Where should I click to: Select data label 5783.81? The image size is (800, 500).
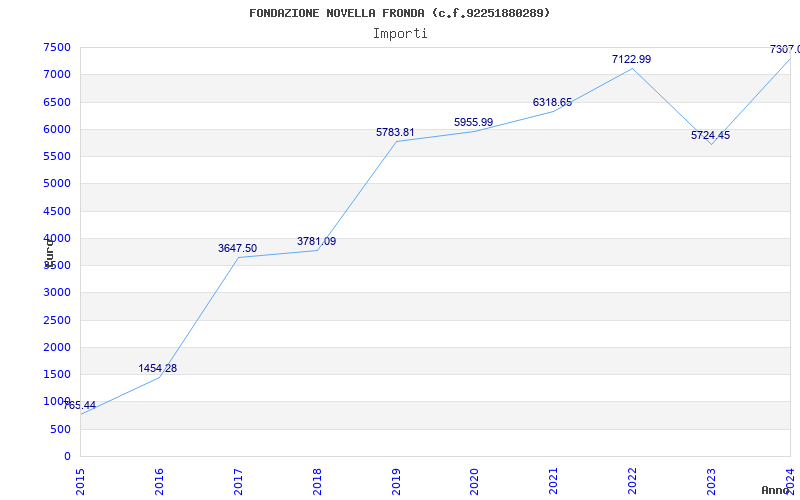395,133
